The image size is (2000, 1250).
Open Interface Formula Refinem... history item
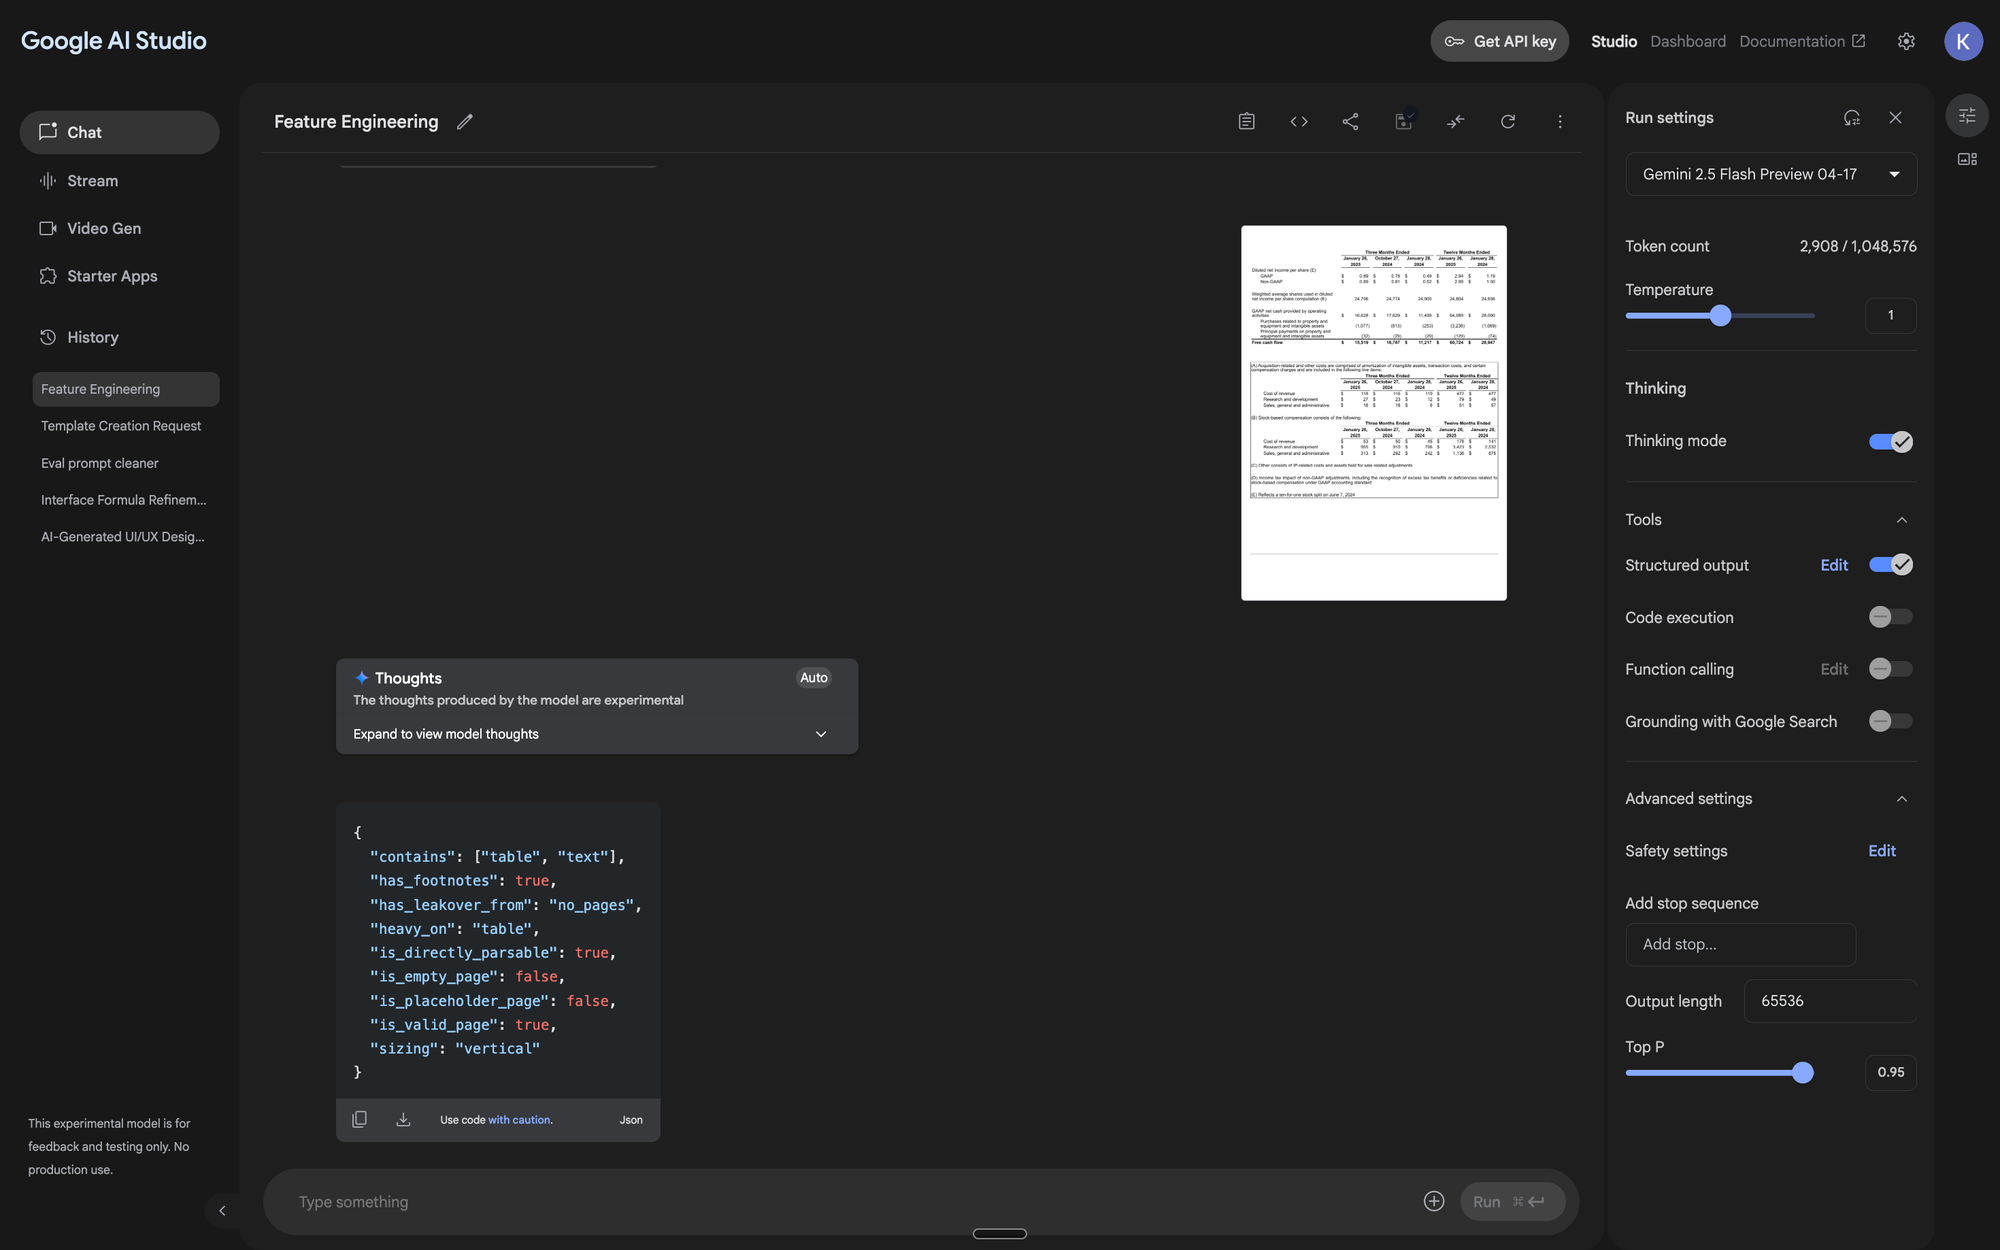126,500
